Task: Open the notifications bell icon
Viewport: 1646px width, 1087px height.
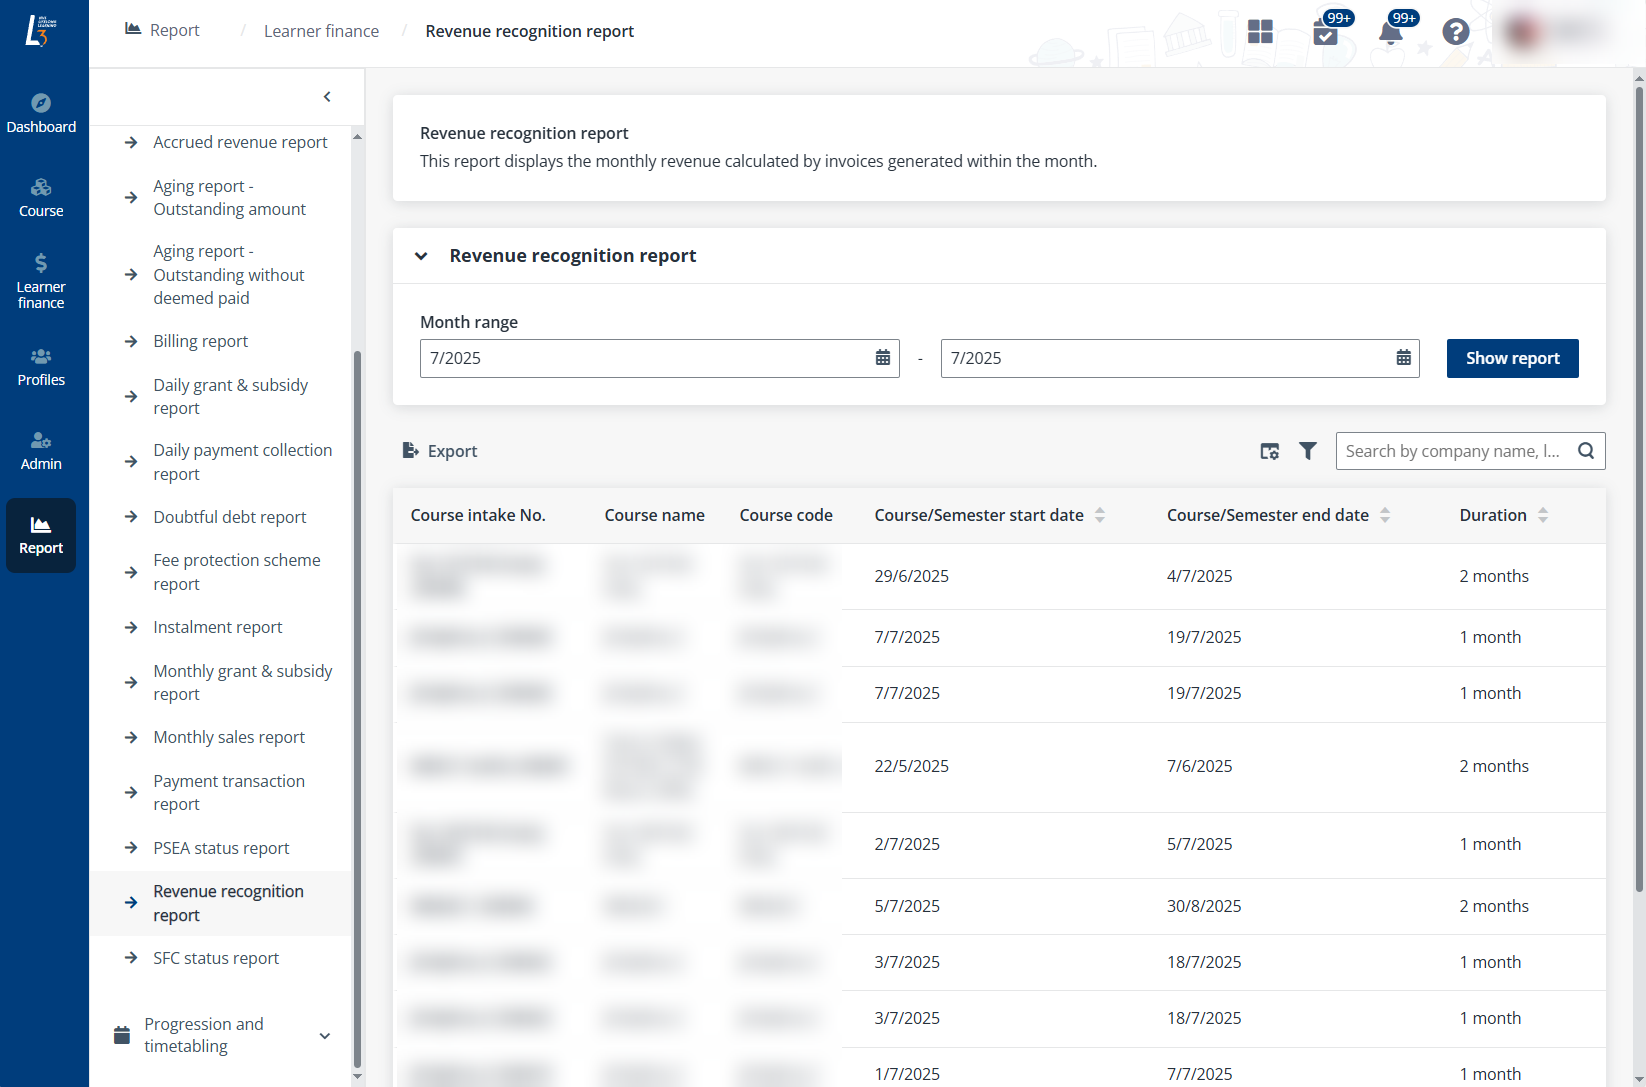Action: [1390, 33]
